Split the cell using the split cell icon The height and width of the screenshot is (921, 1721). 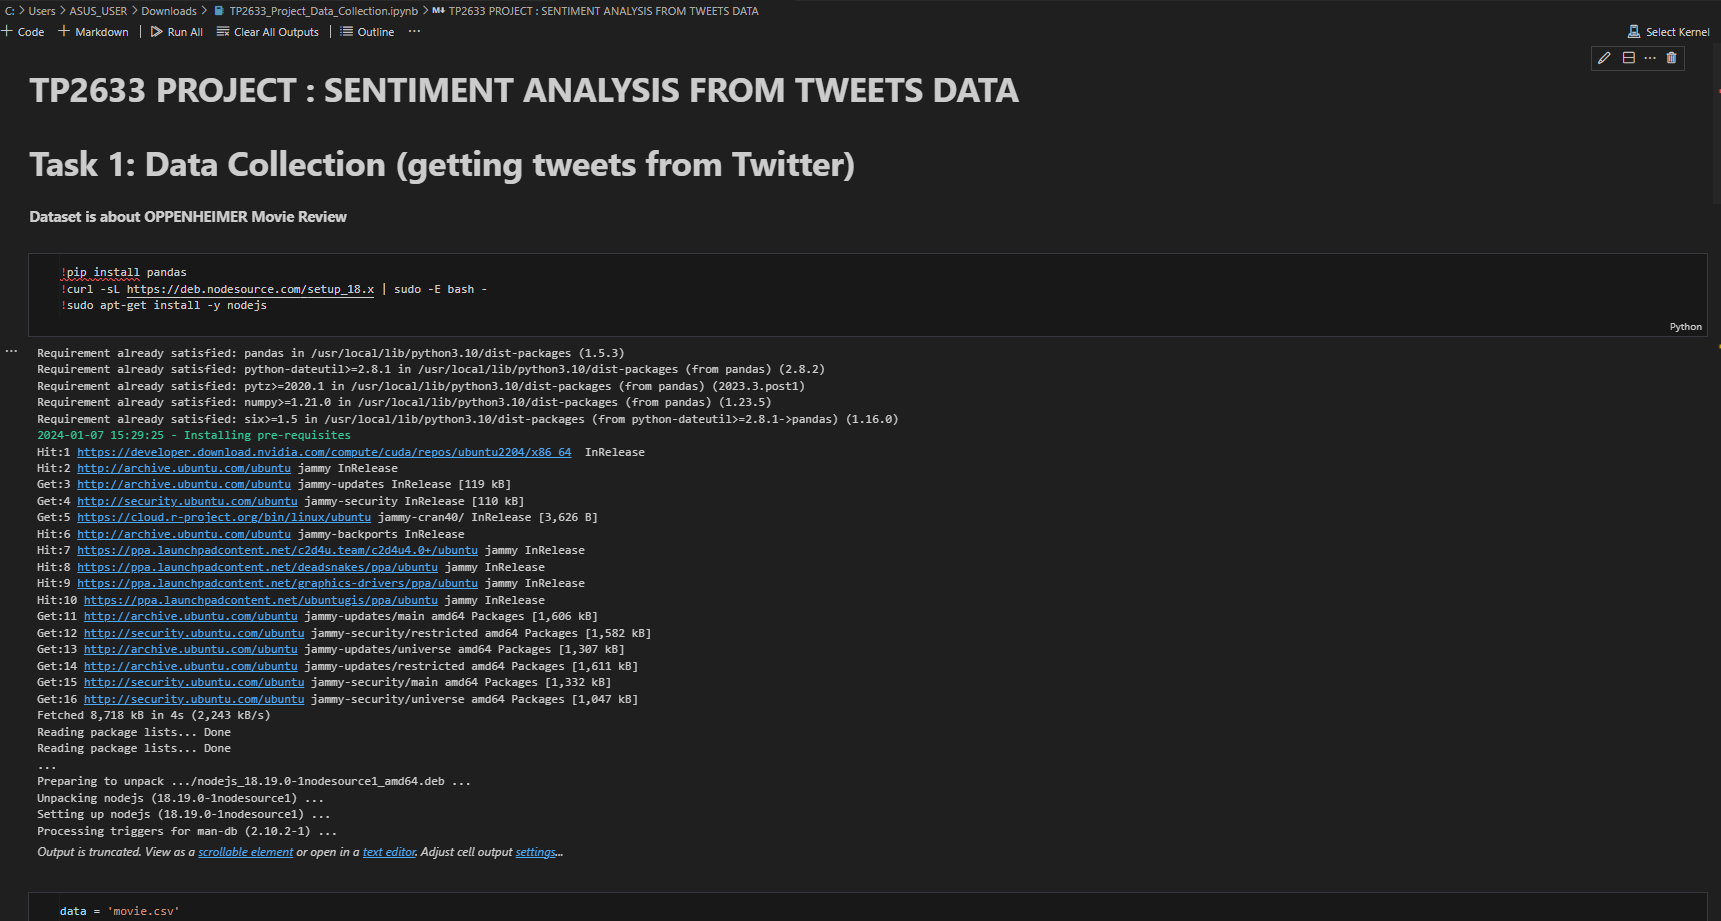pos(1628,58)
